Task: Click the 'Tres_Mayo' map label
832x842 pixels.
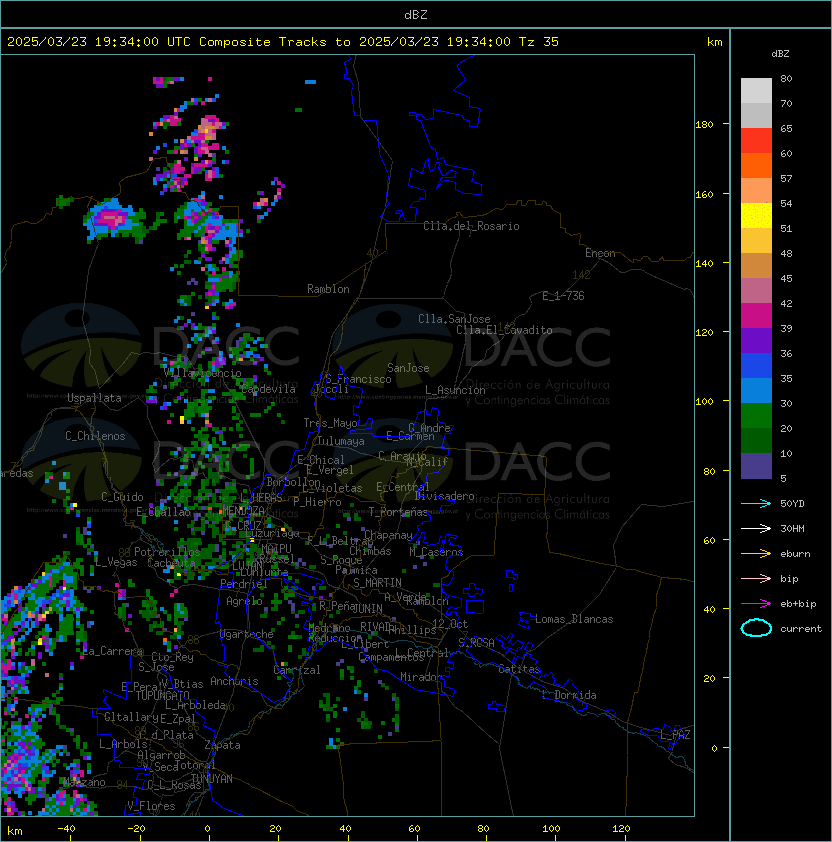Action: [330, 423]
